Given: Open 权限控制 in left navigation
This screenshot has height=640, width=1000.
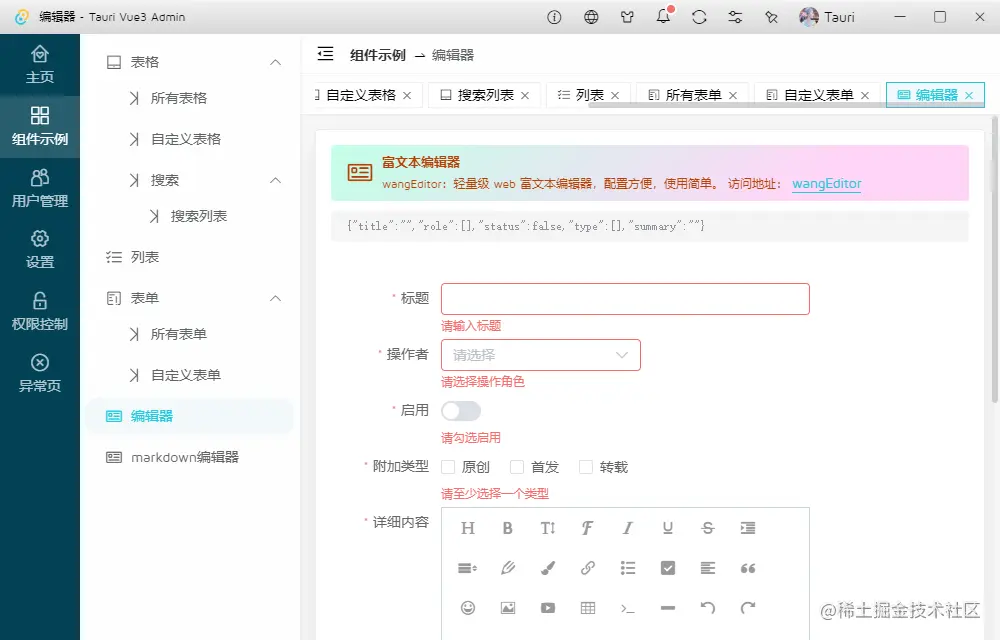Looking at the screenshot, I should click(40, 312).
